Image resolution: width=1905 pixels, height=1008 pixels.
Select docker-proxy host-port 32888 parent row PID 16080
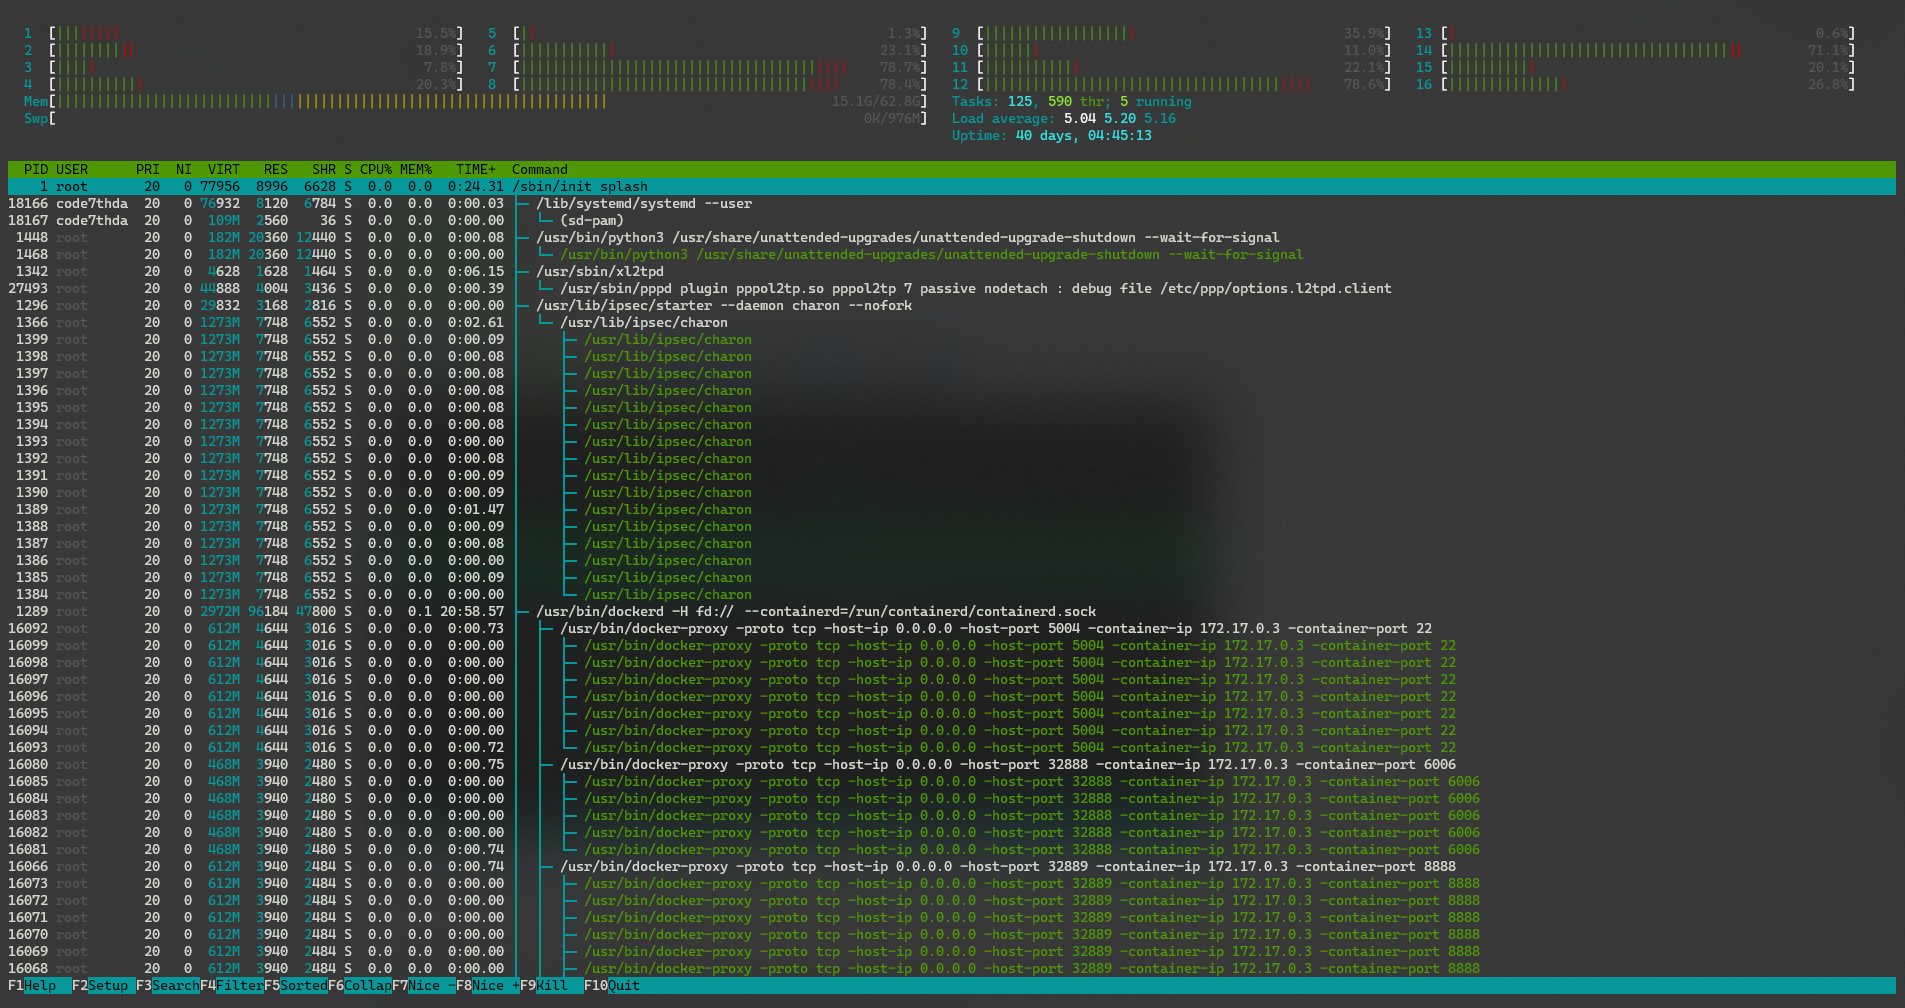pos(952,764)
